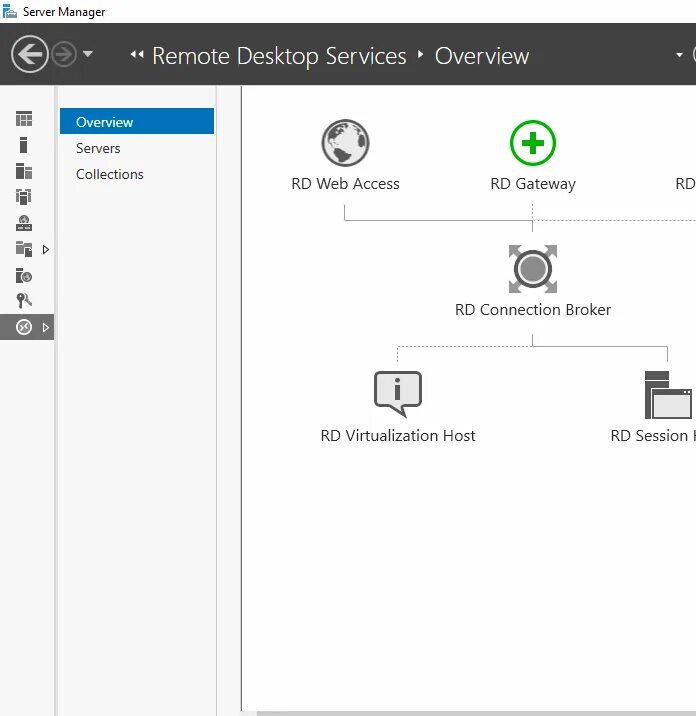Viewport: 696px width, 716px height.
Task: Open the fourth server-group sidebar icon
Action: [24, 197]
